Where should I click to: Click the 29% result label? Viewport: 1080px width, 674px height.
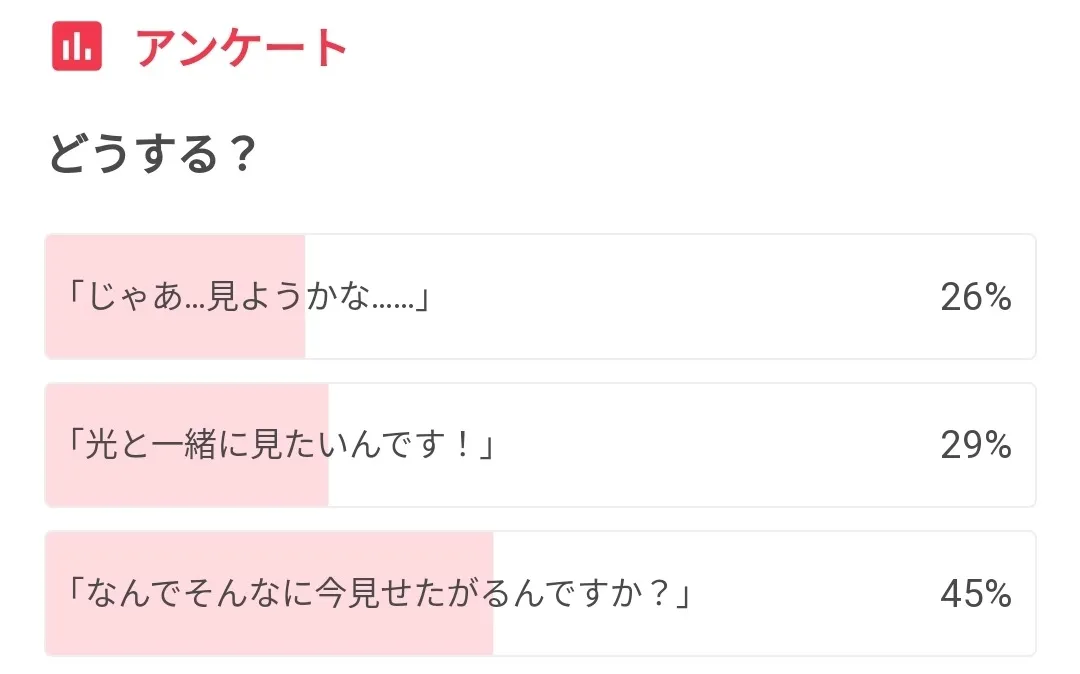(x=975, y=445)
